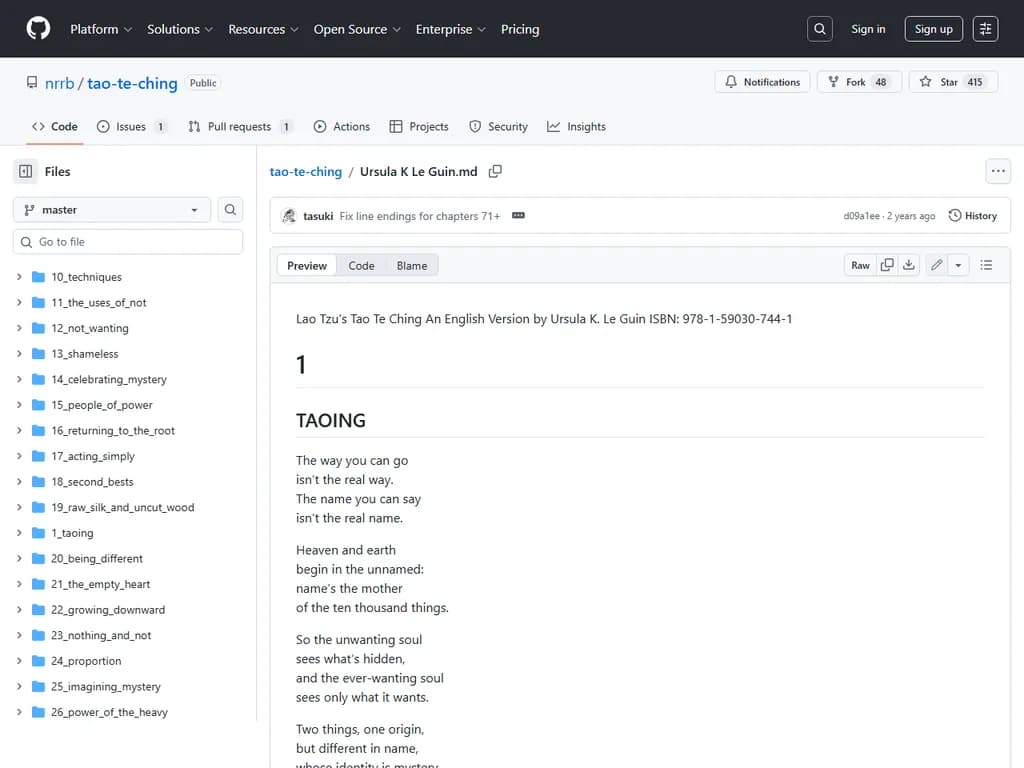
Task: Collapse the Files side panel icon
Action: click(26, 172)
